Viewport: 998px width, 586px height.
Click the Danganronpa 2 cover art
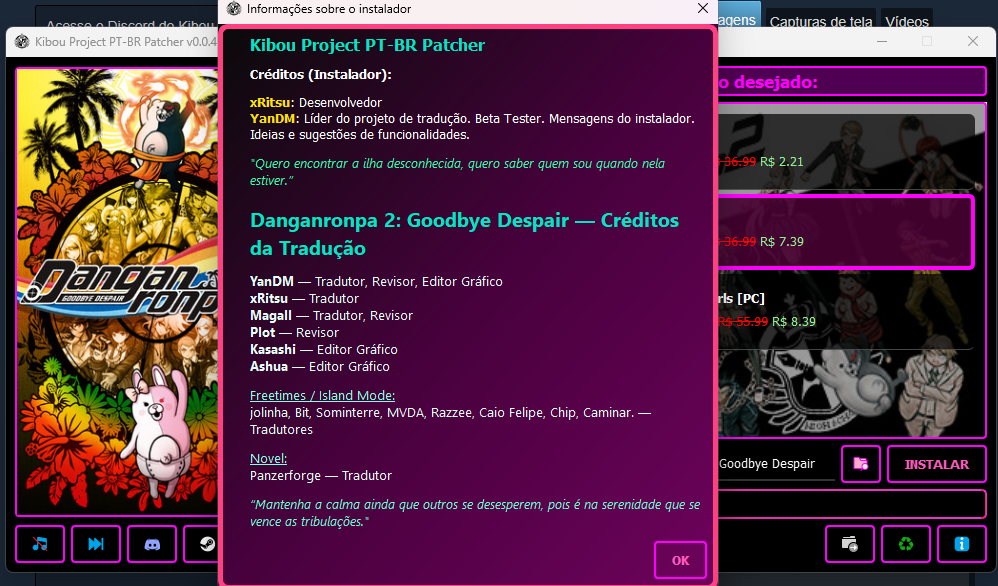[117, 291]
